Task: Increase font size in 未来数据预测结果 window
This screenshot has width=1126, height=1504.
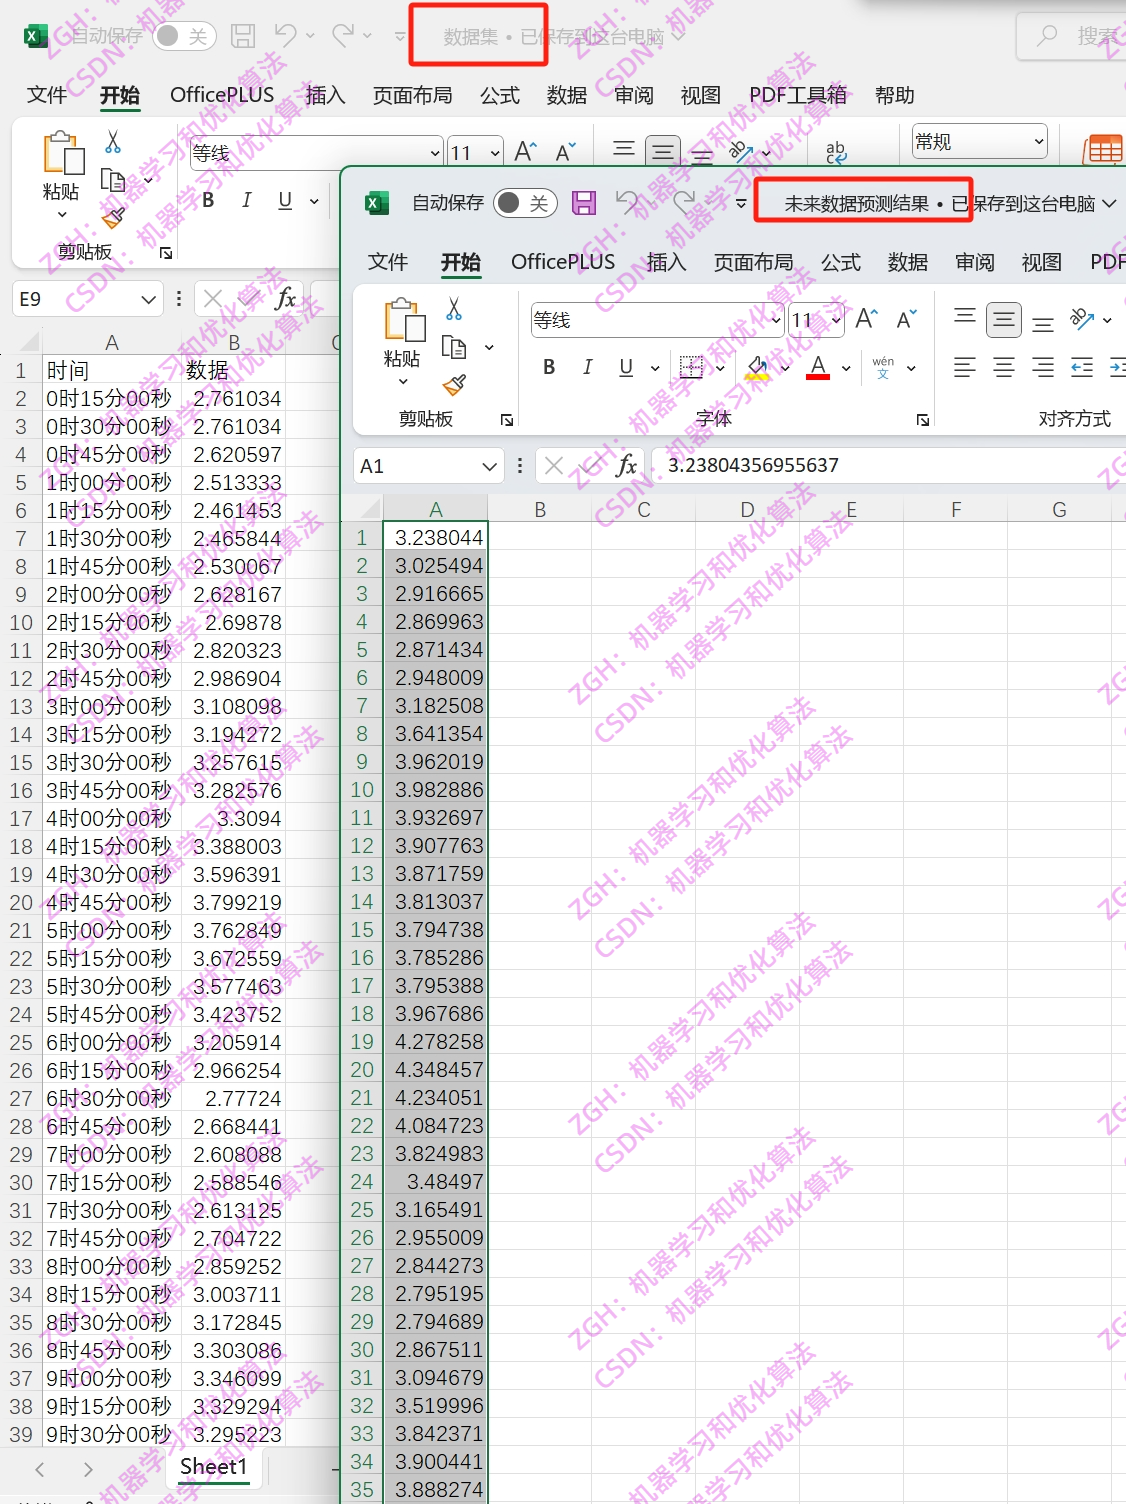Action: click(866, 319)
